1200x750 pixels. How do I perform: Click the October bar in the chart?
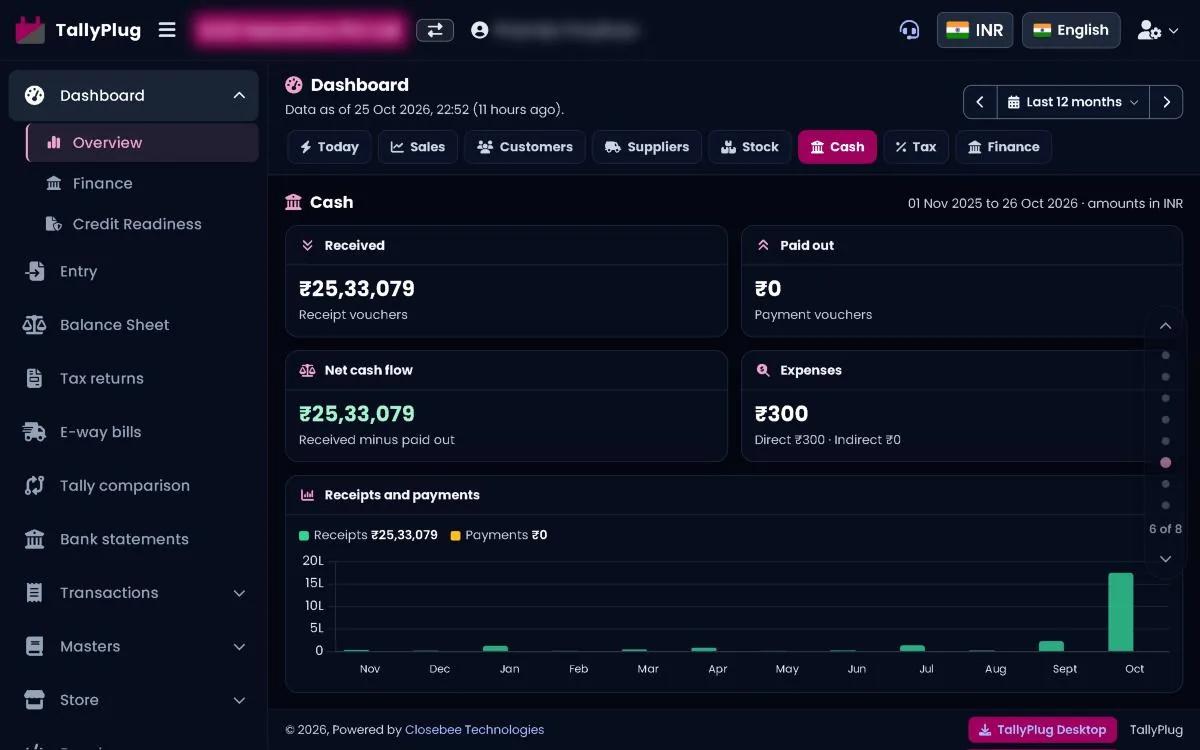point(1120,612)
